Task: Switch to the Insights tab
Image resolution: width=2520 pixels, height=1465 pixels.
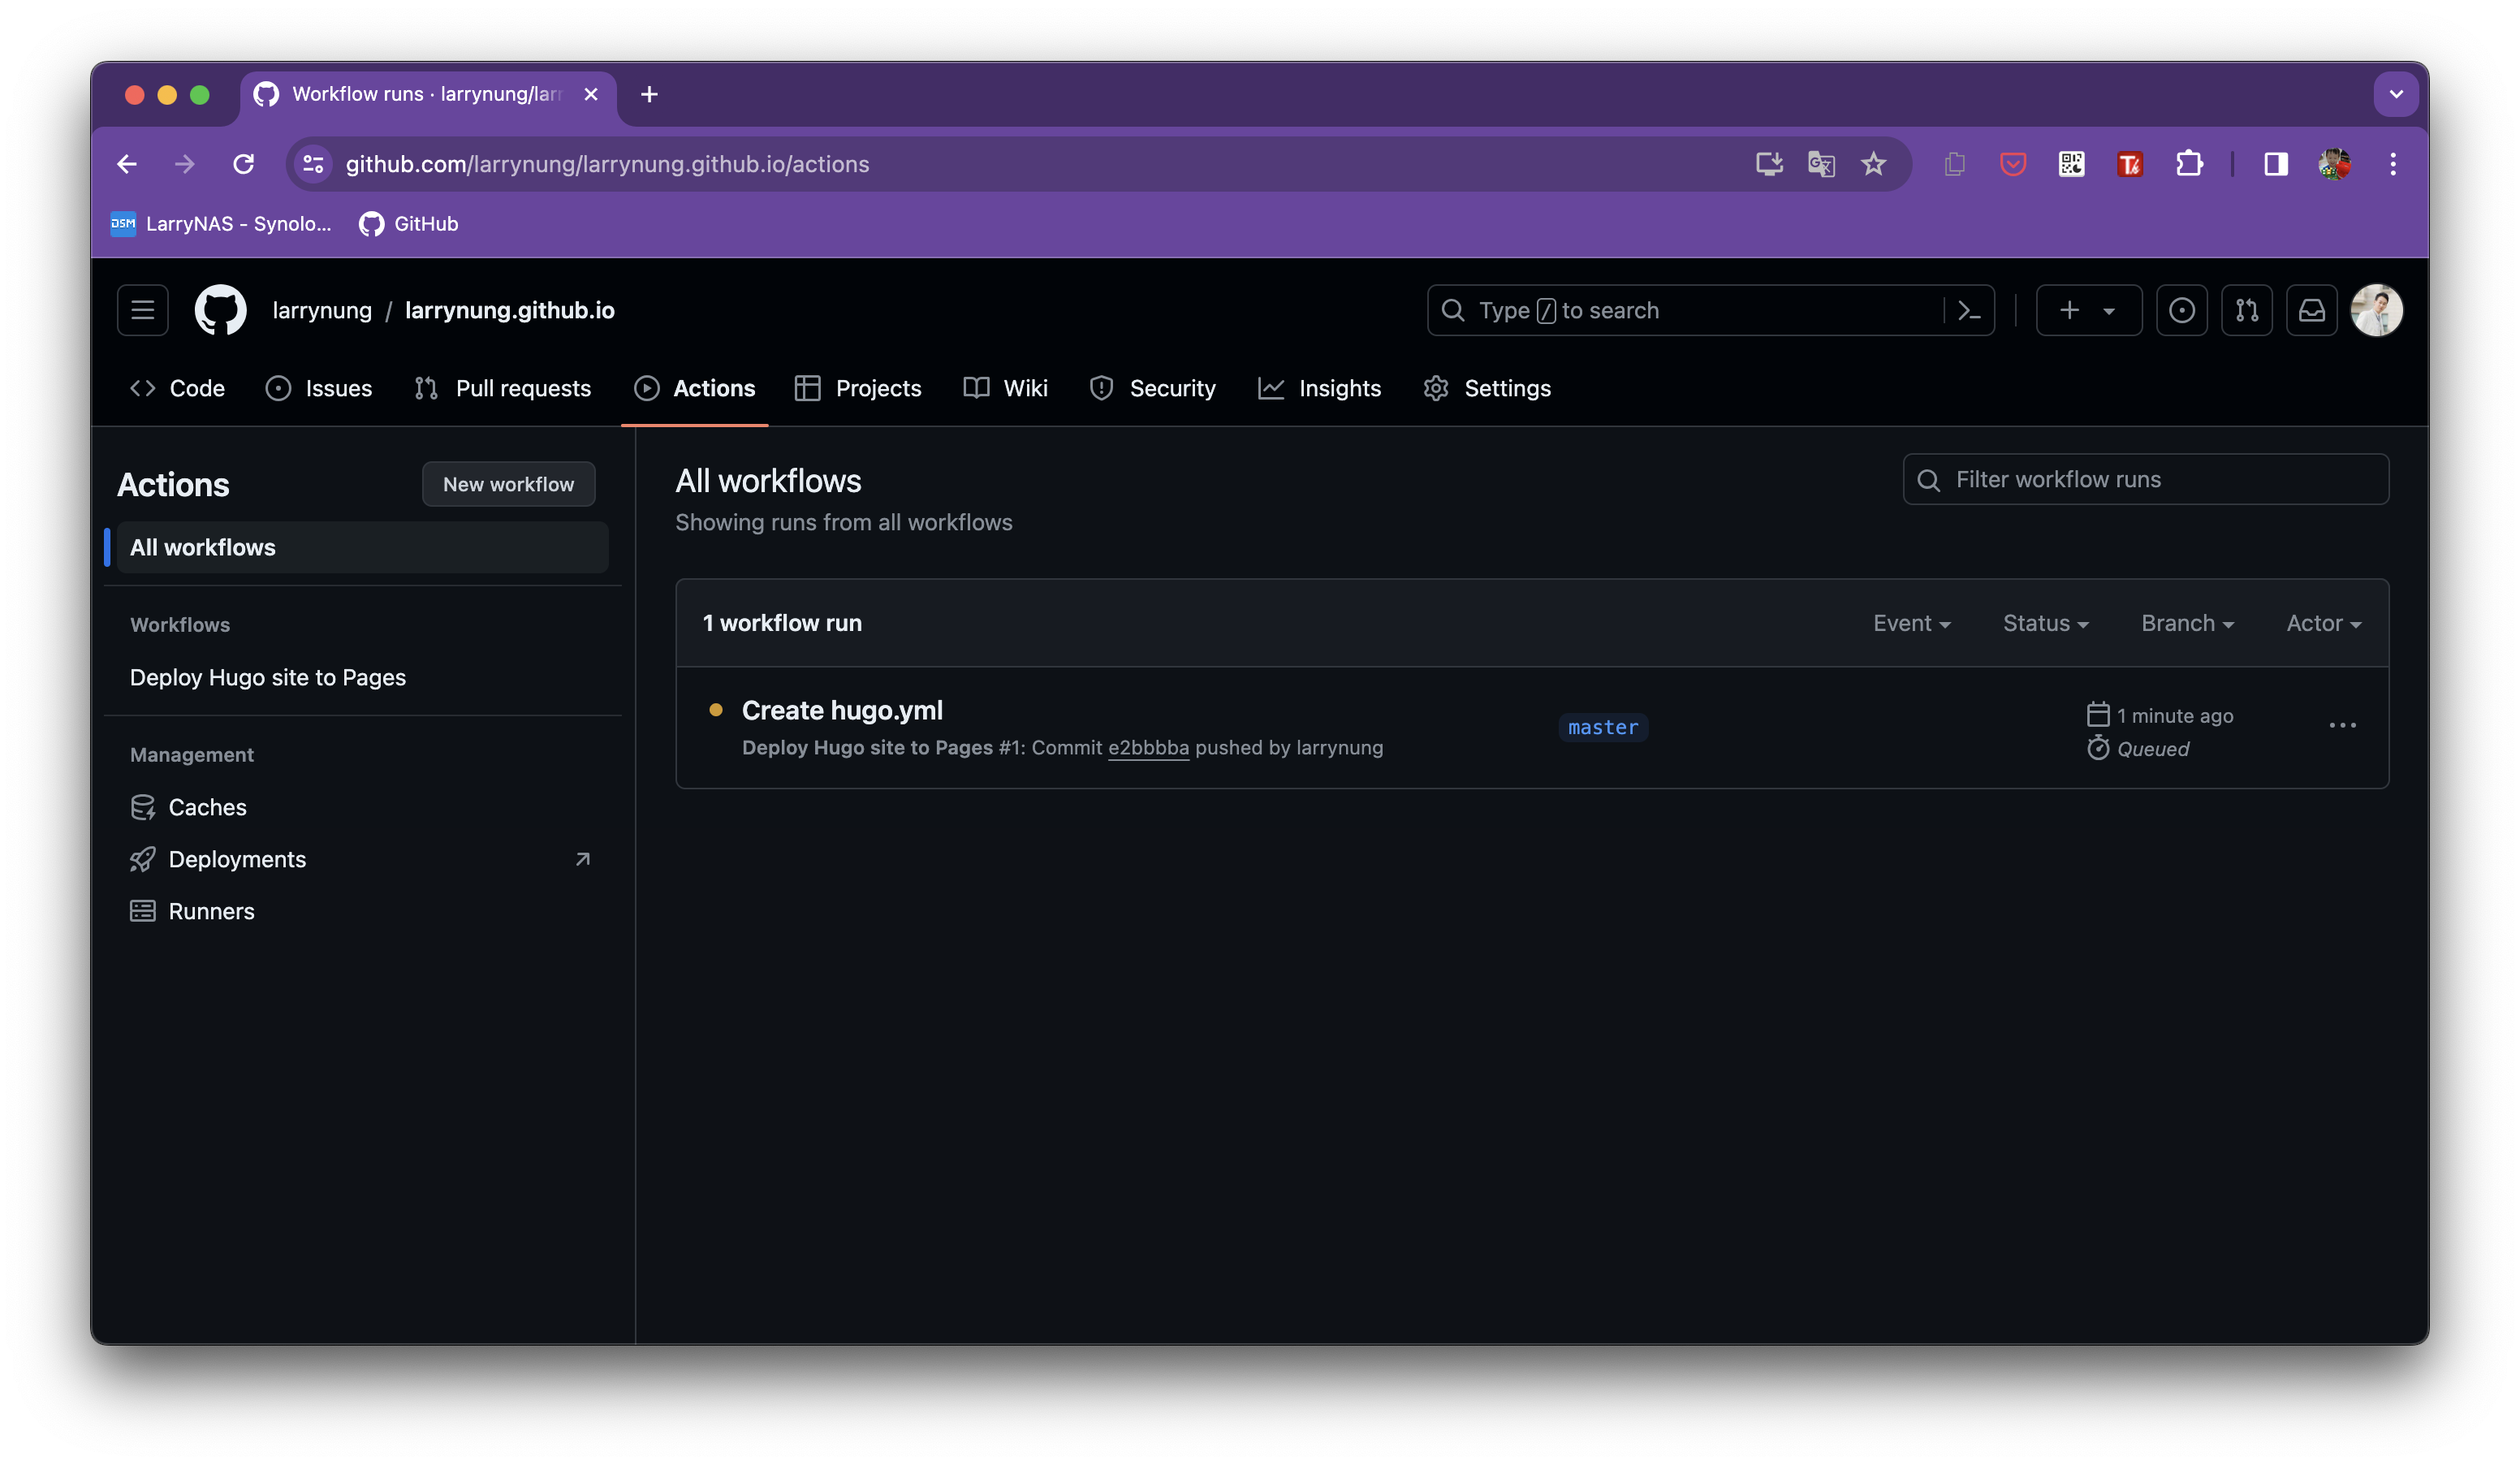Action: click(x=1320, y=388)
